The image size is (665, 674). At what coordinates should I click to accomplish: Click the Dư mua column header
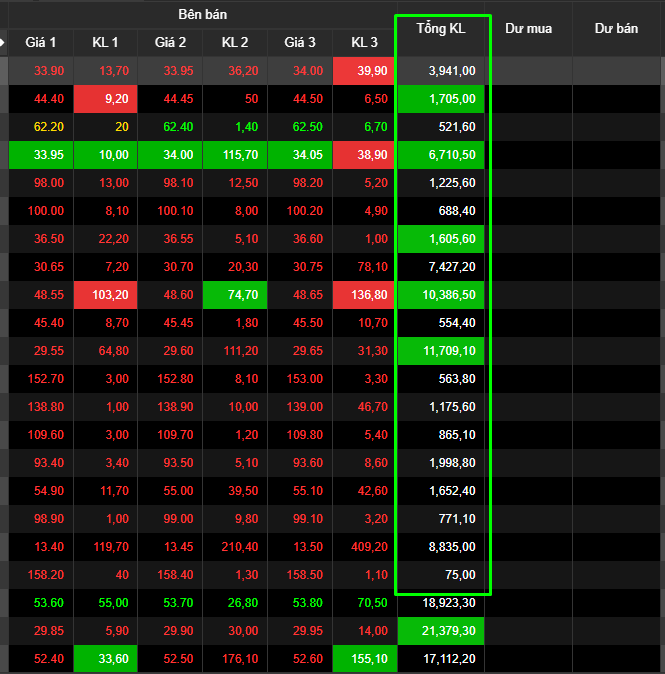(x=529, y=29)
